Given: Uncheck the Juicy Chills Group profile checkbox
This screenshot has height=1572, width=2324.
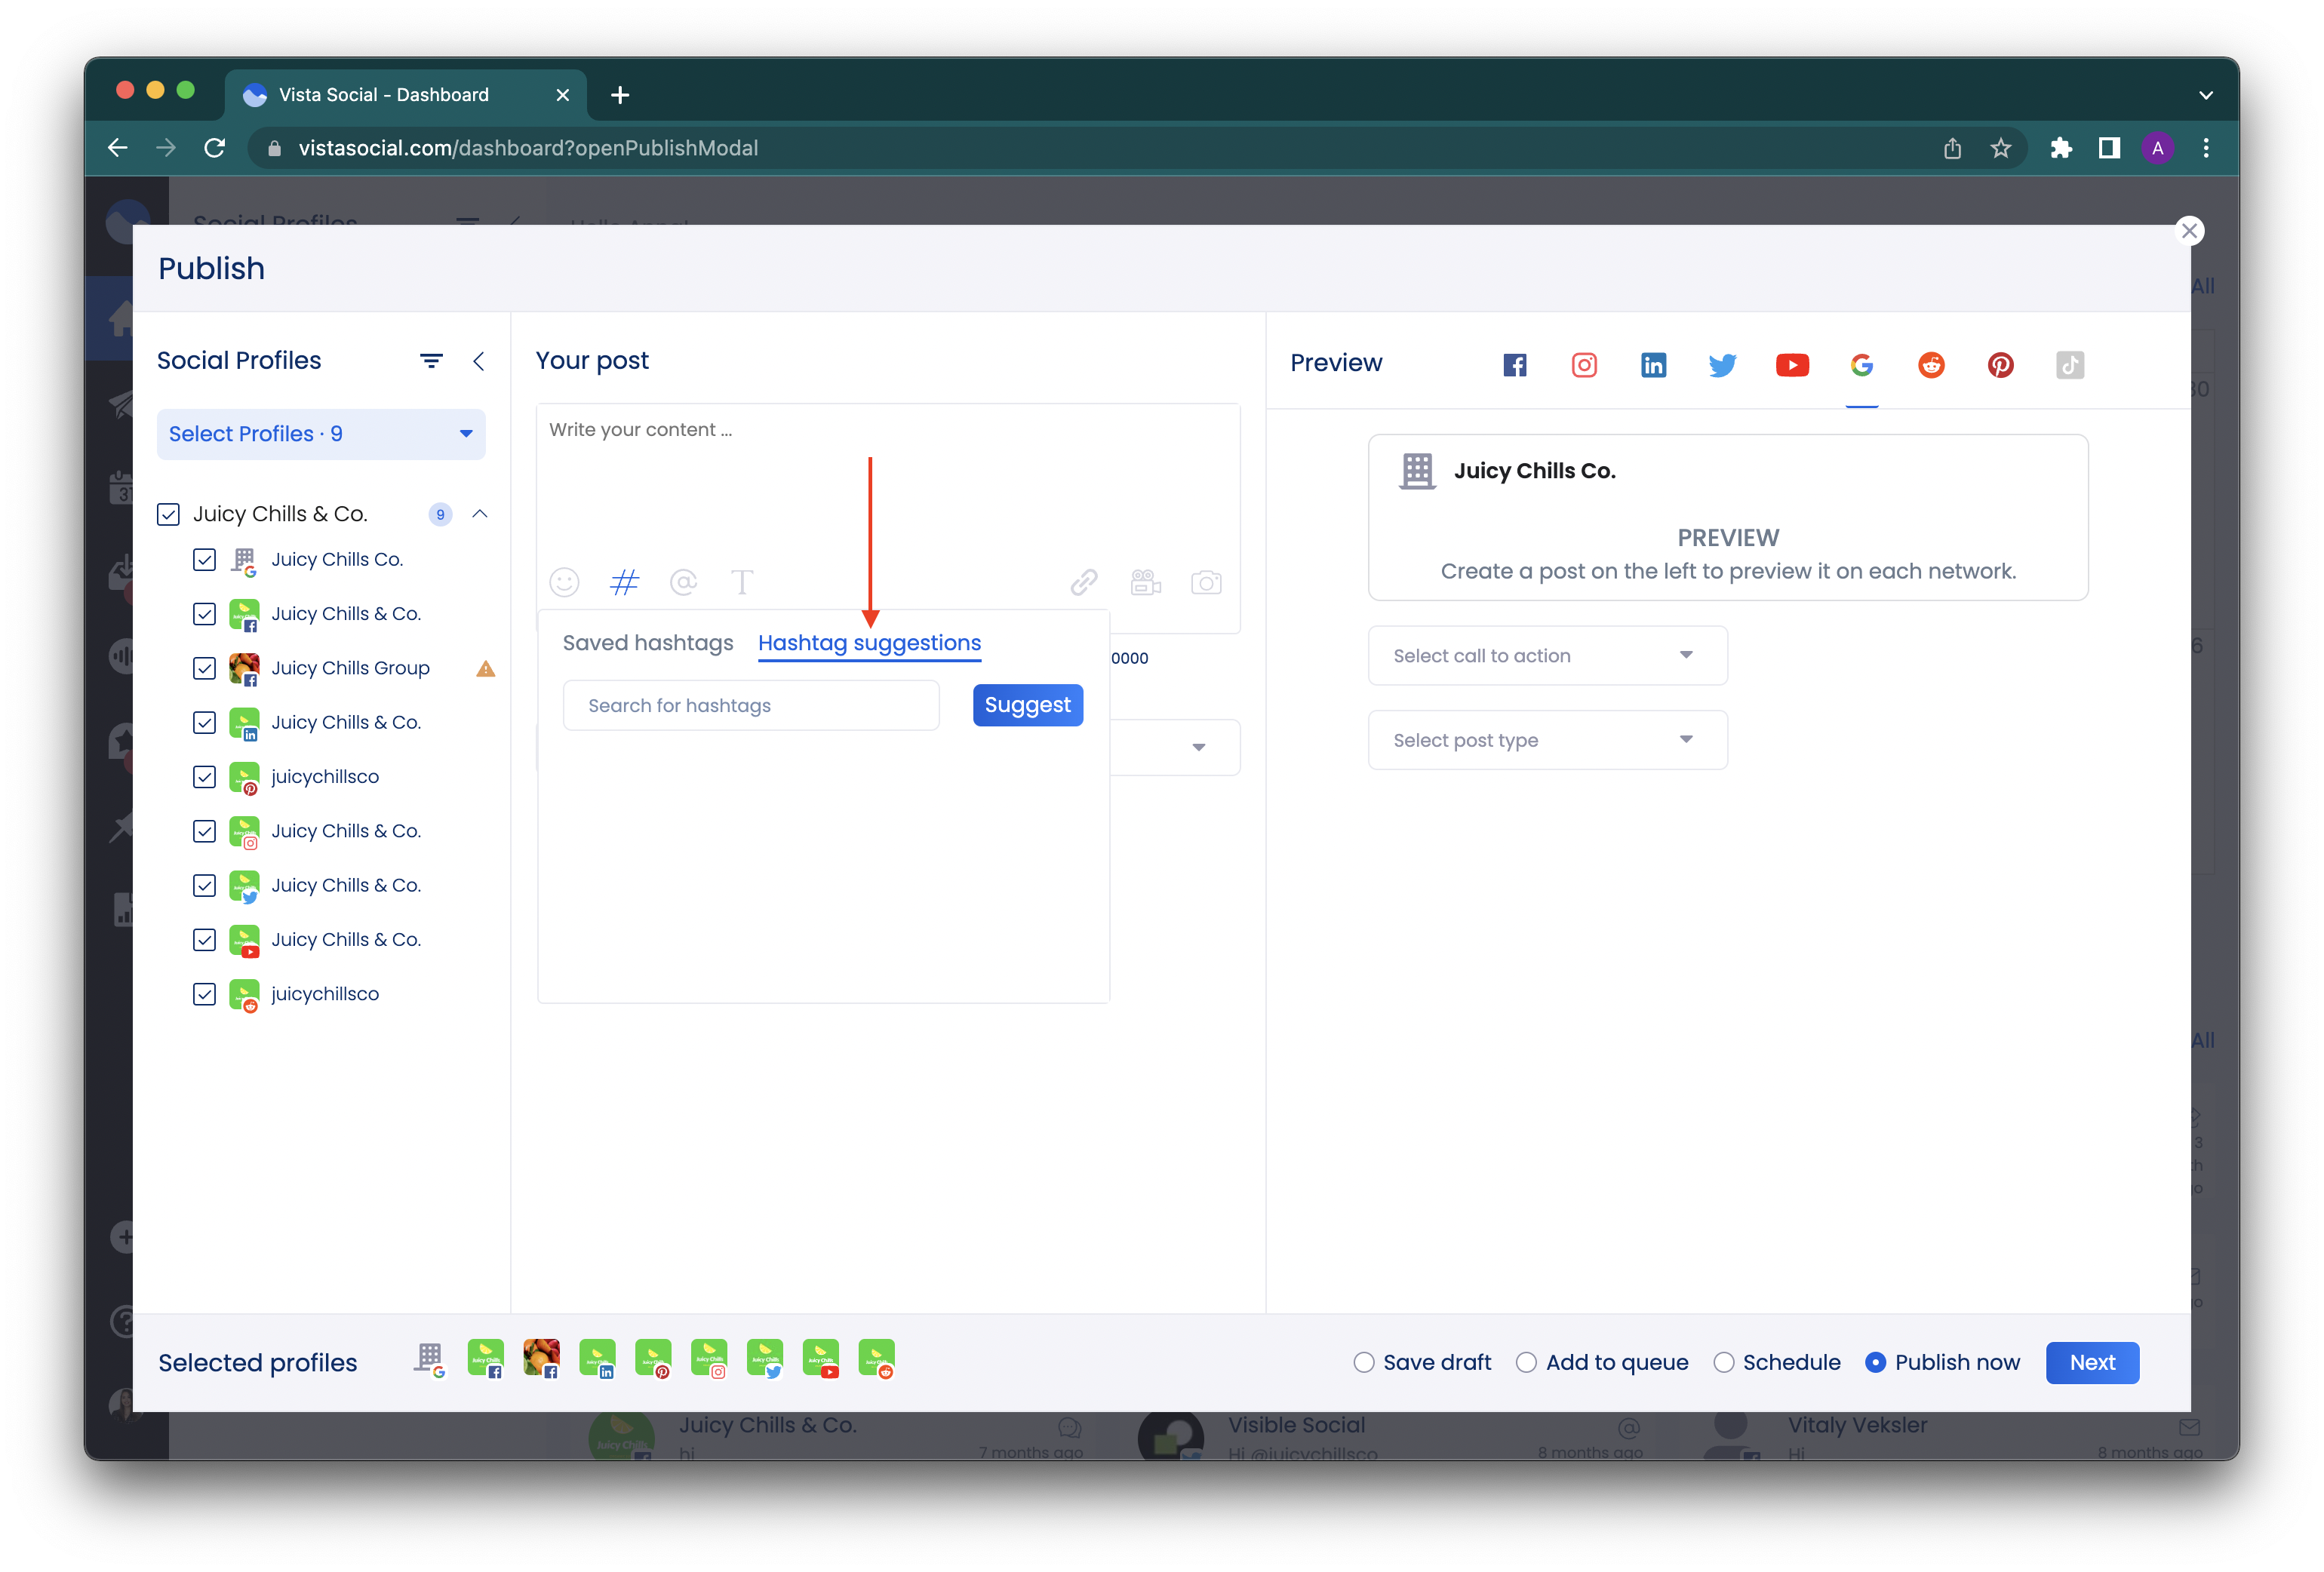Looking at the screenshot, I should pyautogui.click(x=204, y=668).
